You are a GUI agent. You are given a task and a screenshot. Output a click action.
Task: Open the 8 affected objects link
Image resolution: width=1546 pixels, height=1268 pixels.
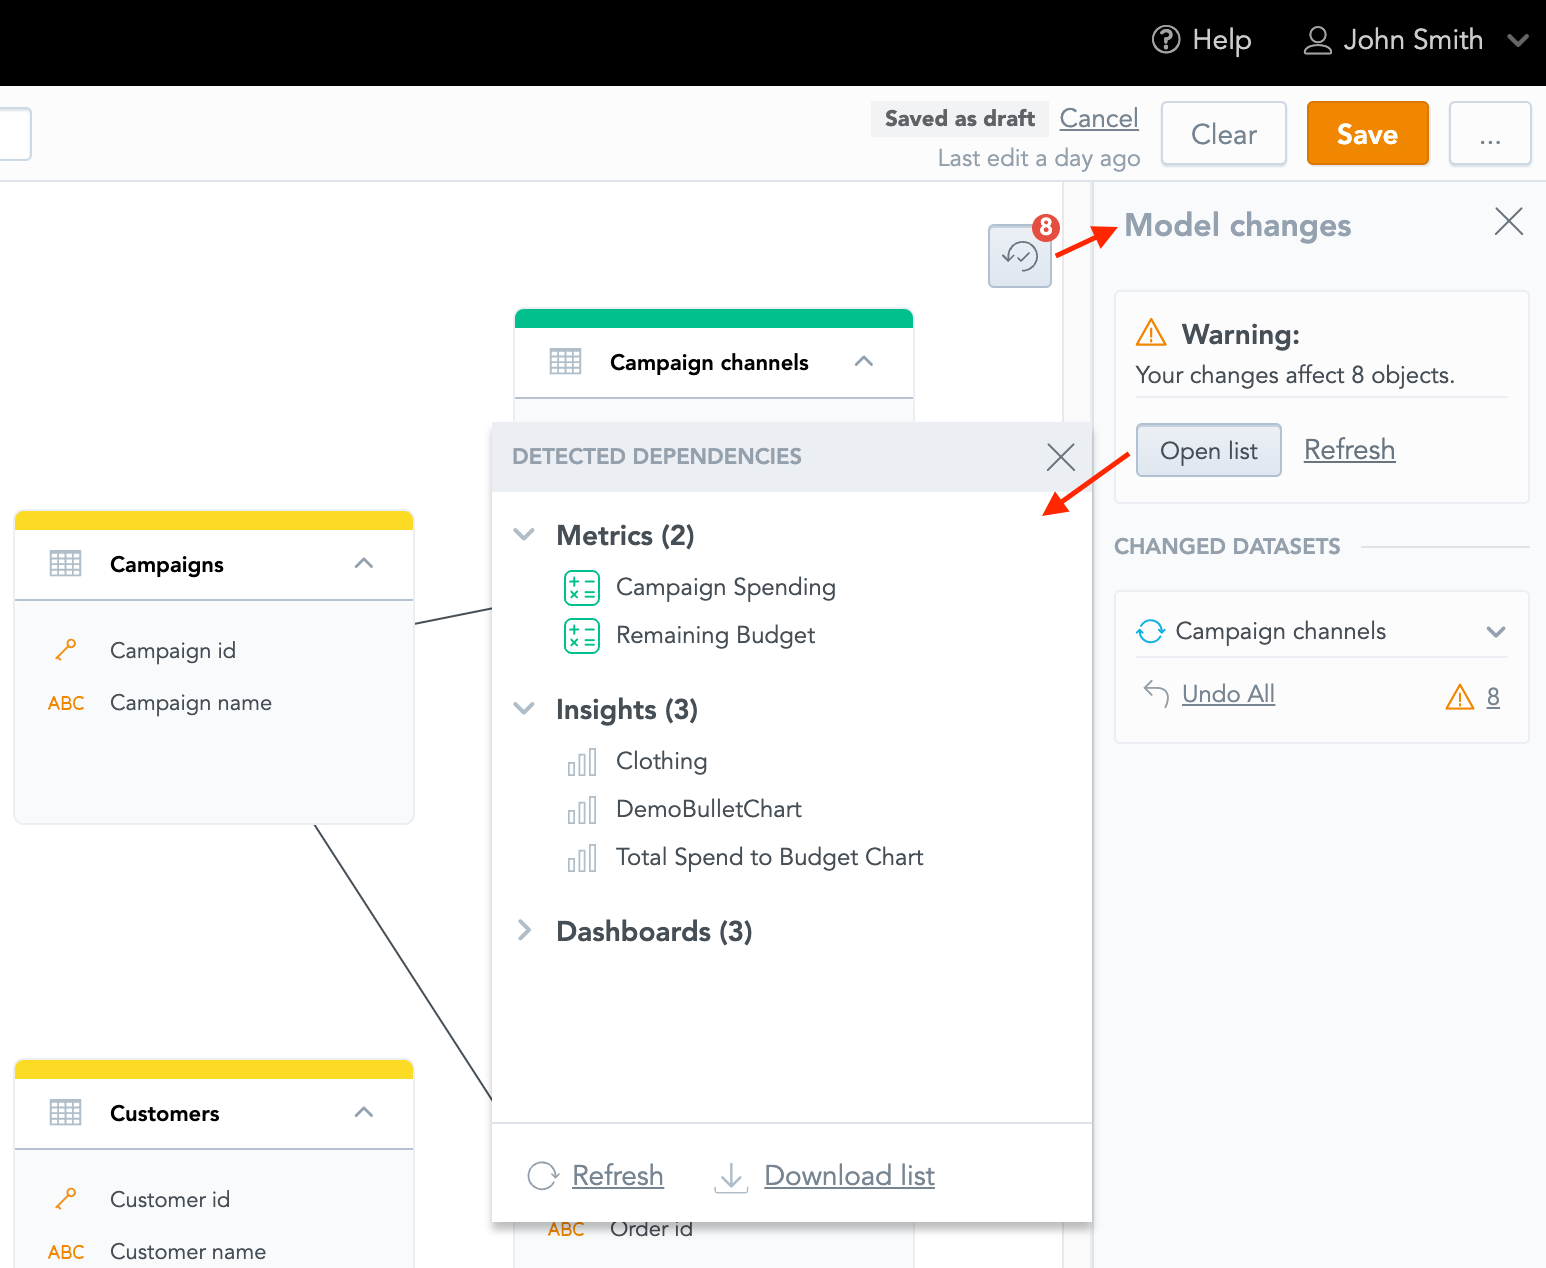(1493, 696)
